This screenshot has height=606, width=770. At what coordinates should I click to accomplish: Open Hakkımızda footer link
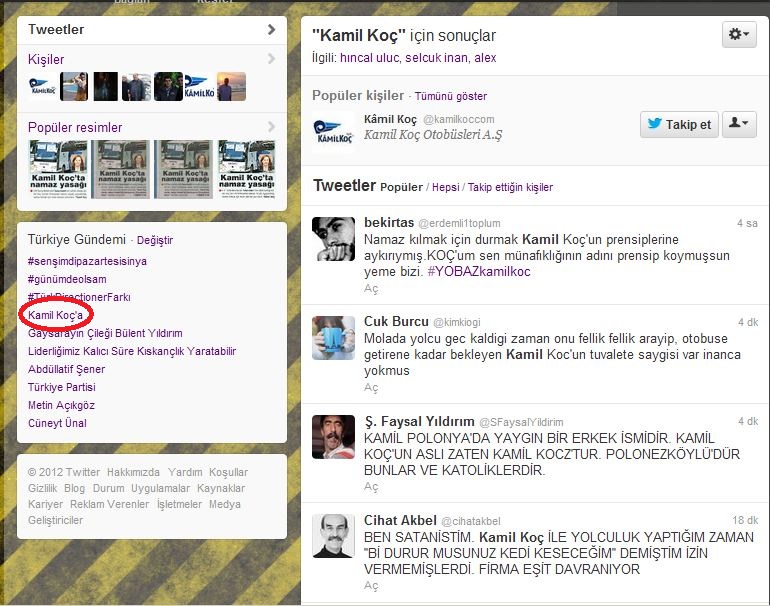(x=133, y=472)
